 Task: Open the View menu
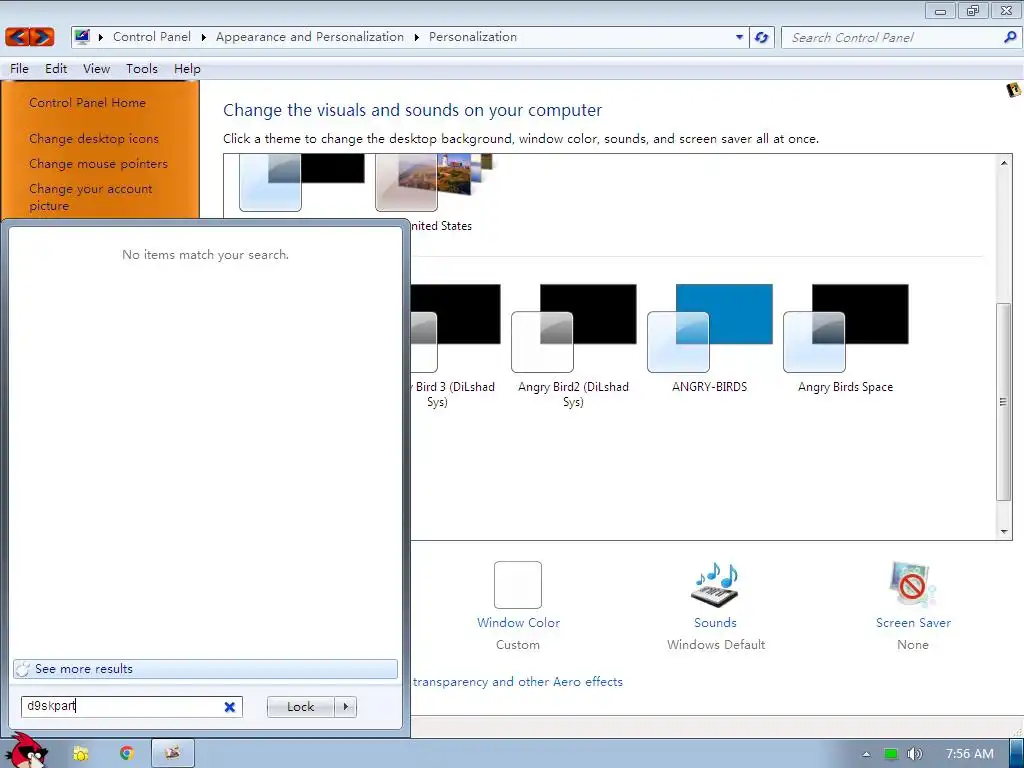click(x=97, y=69)
